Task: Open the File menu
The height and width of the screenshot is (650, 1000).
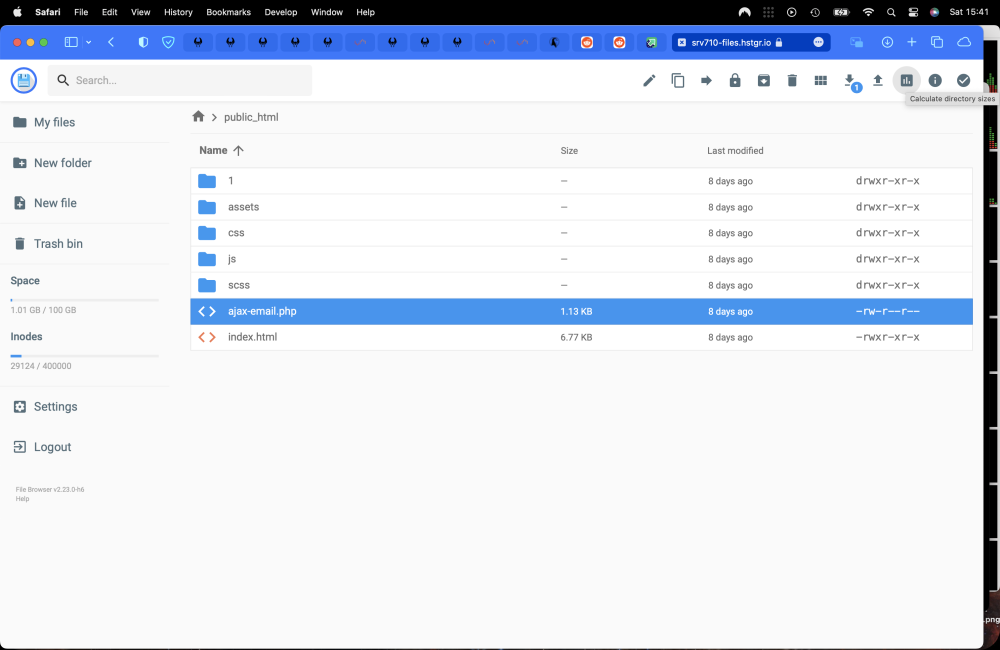Action: (81, 12)
